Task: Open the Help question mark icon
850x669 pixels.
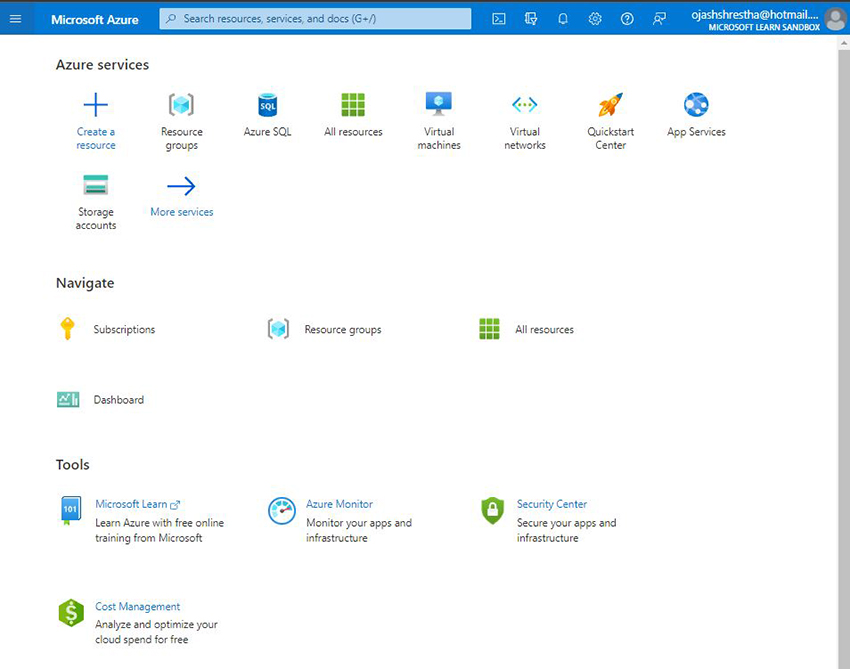Action: [627, 19]
